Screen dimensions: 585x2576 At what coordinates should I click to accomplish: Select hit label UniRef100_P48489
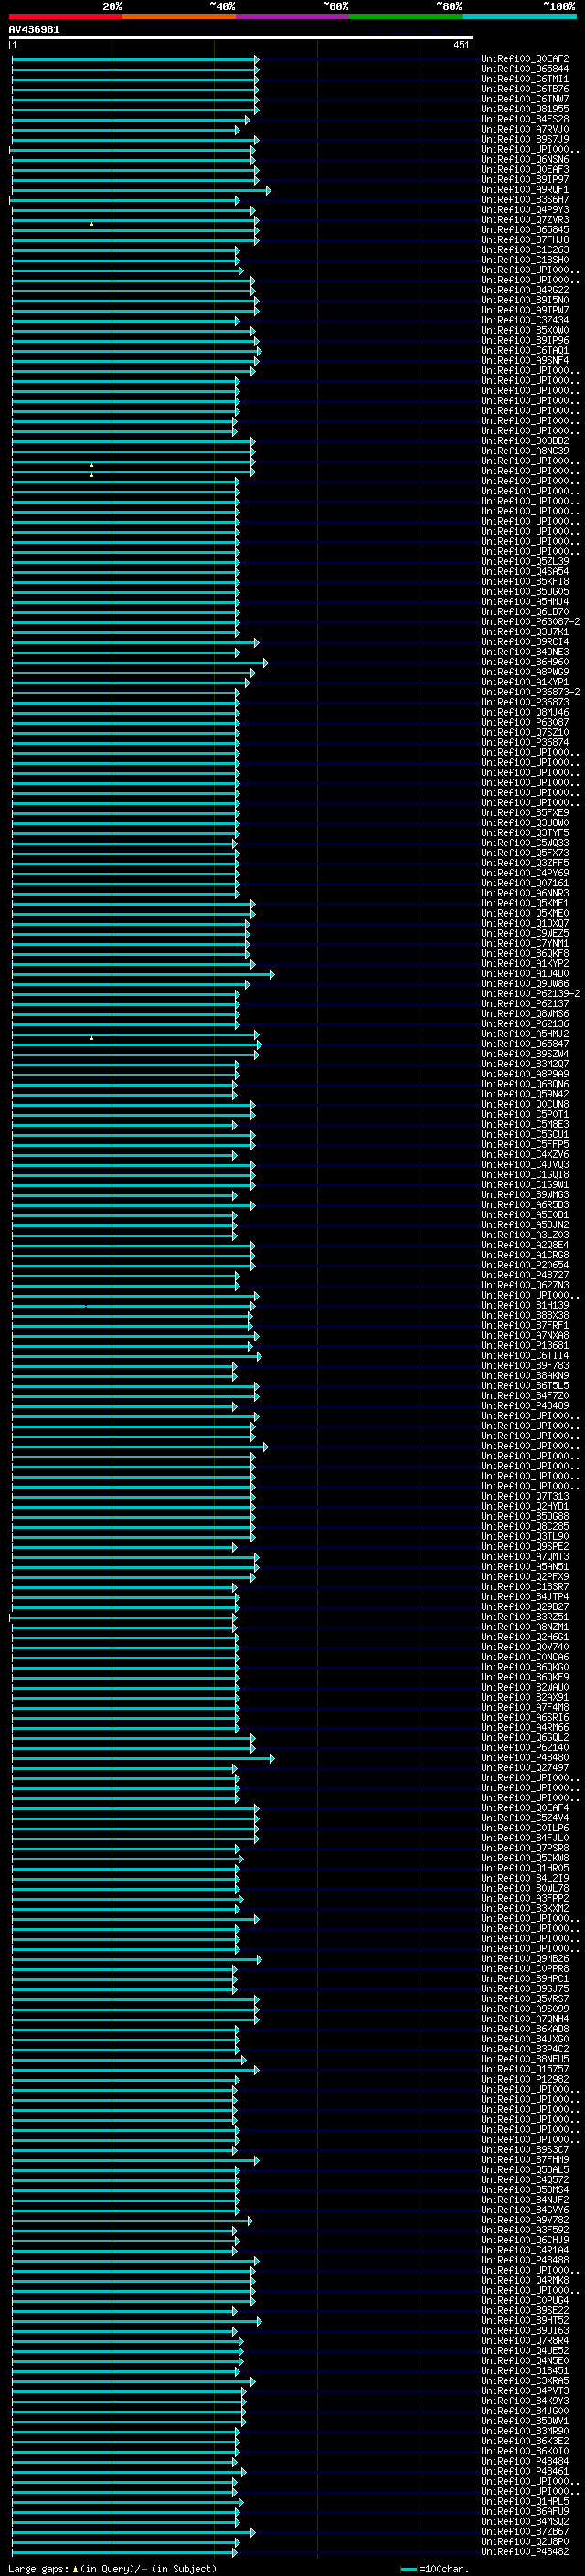(524, 1406)
